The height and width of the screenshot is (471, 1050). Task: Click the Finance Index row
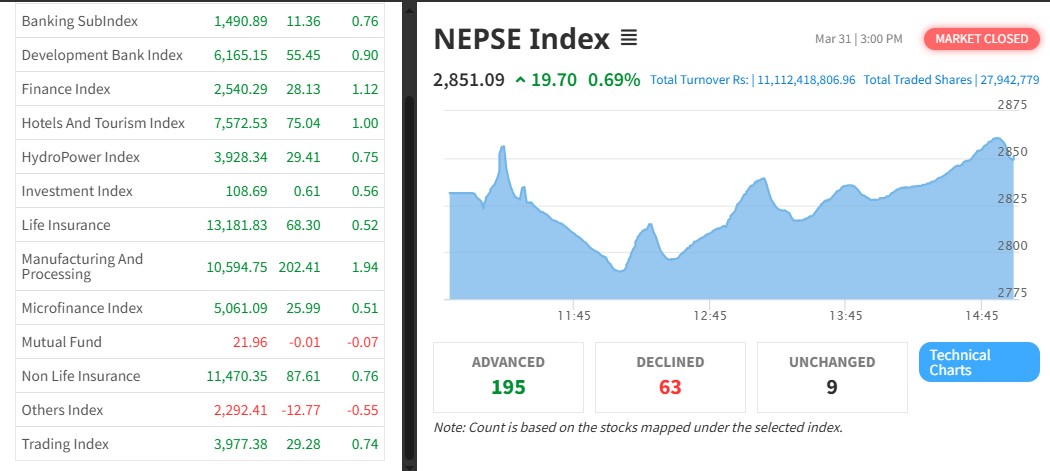pos(66,89)
